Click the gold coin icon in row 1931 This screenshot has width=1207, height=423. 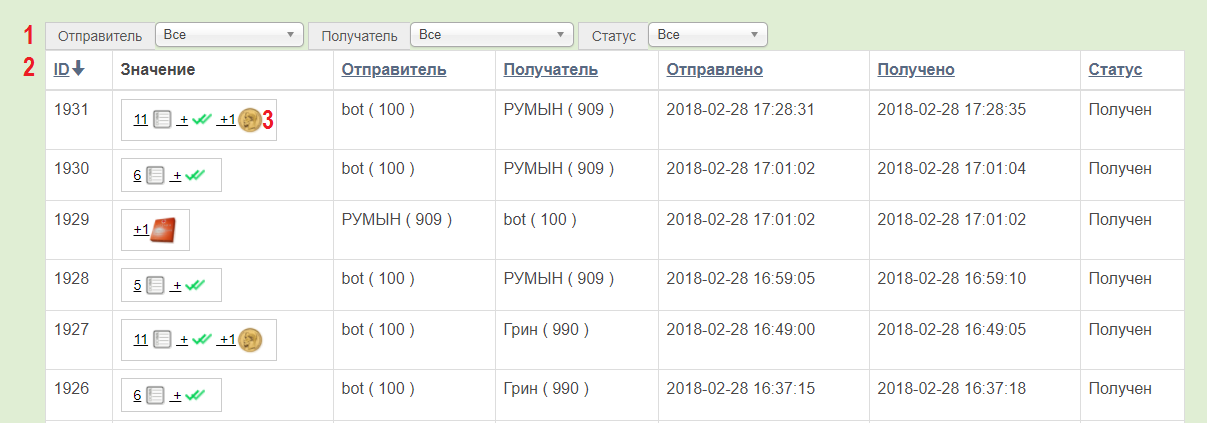coord(249,120)
